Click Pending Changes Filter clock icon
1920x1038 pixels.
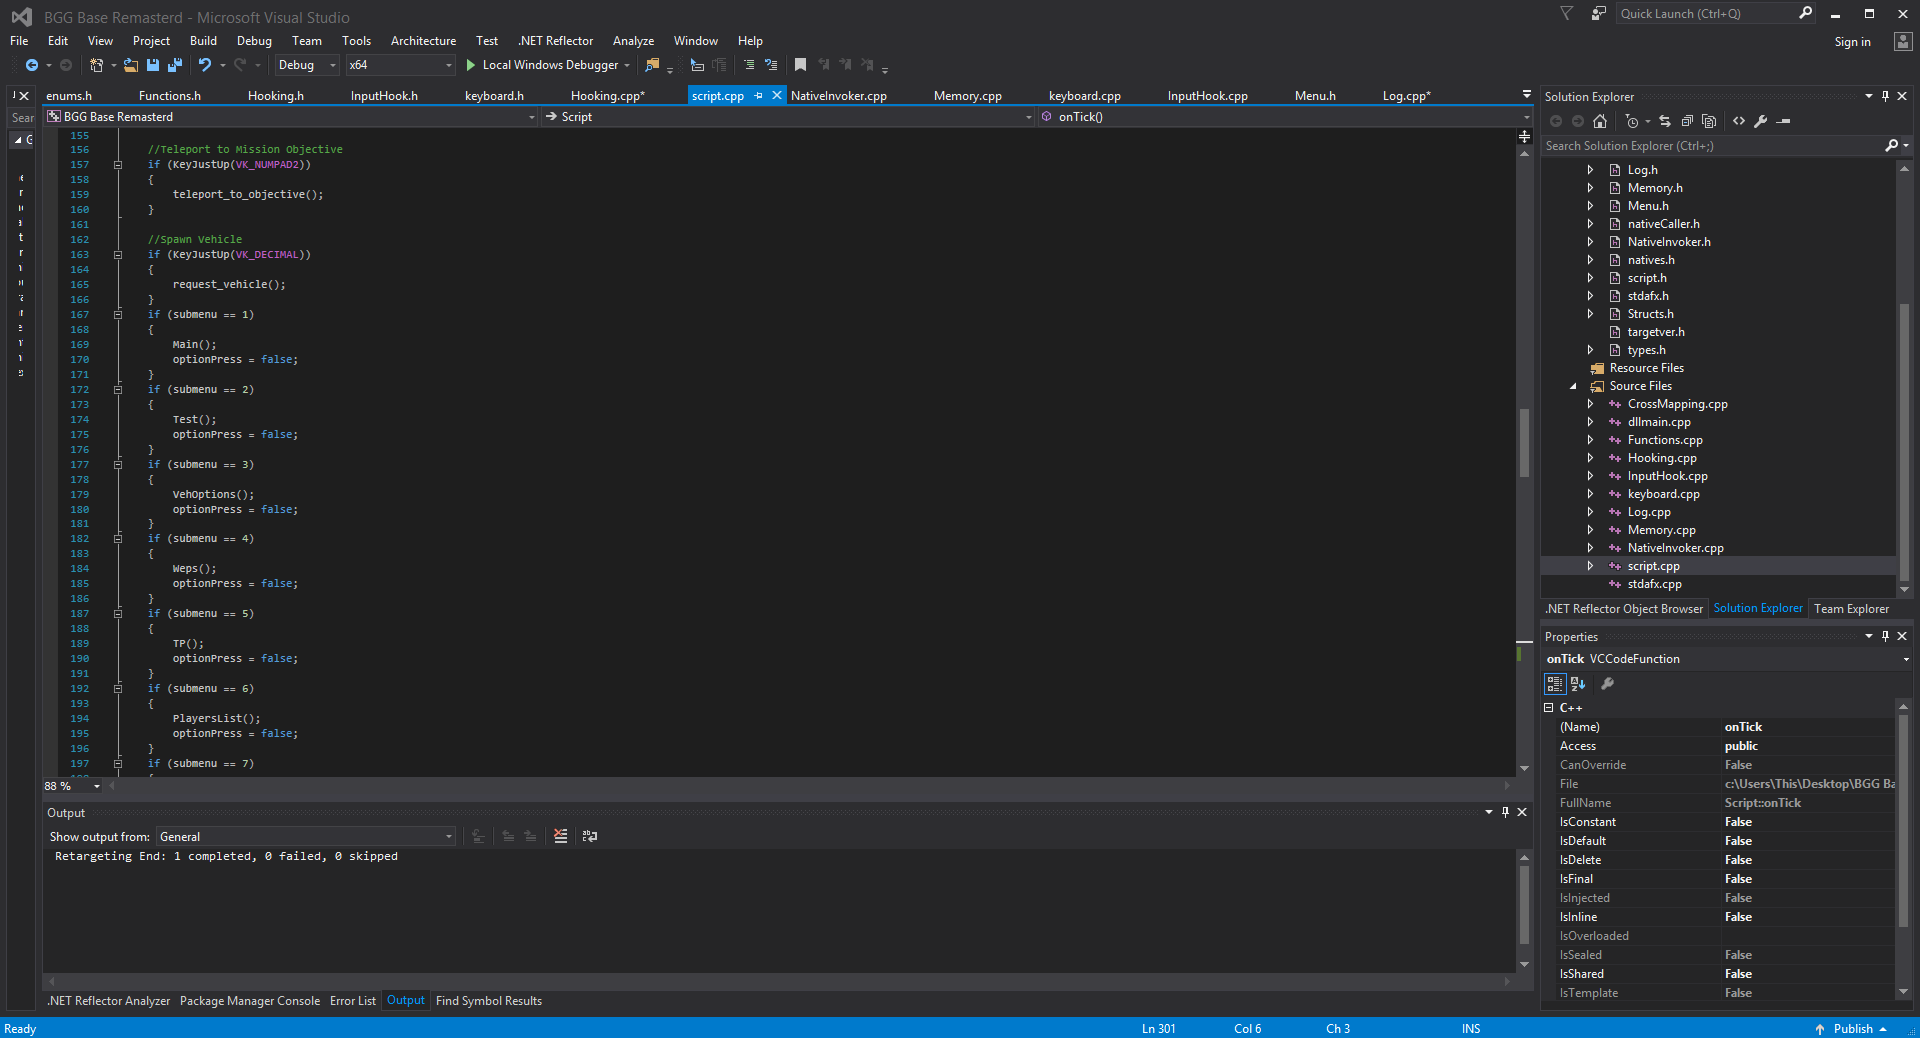tap(1632, 121)
